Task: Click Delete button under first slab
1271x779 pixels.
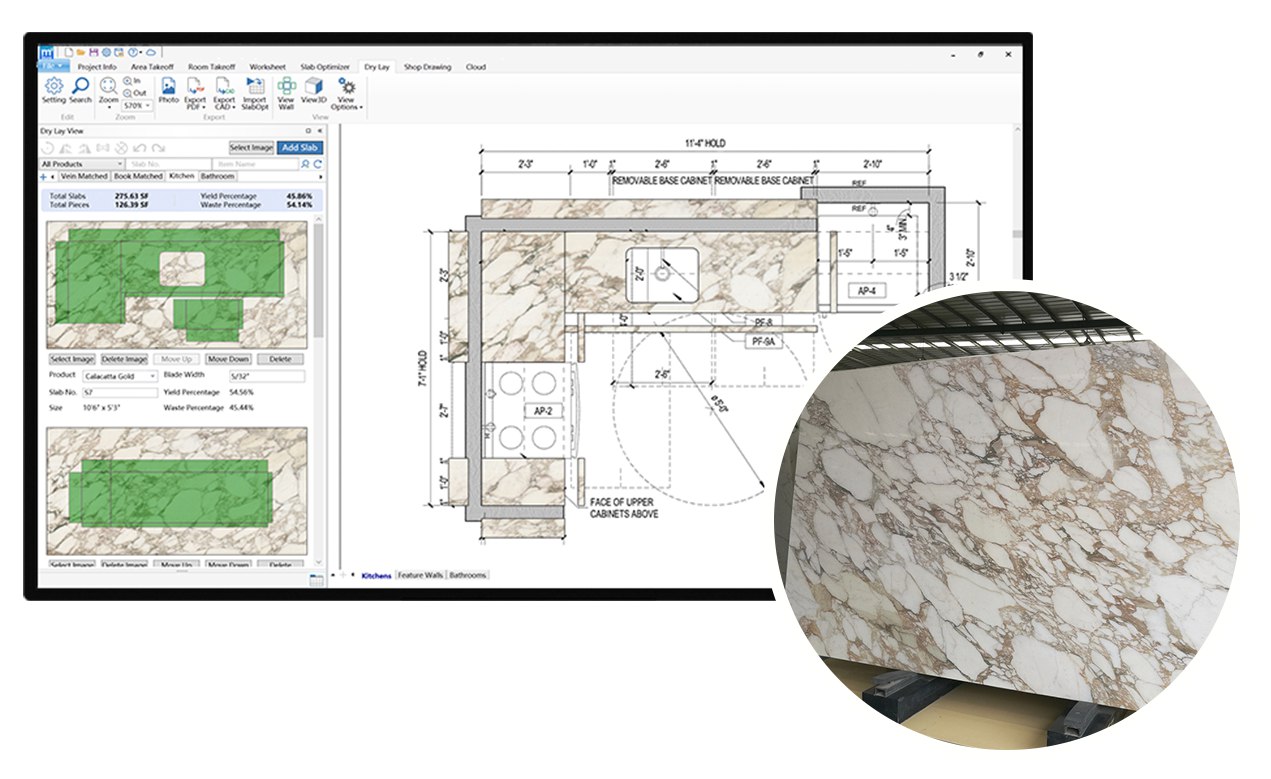Action: [x=280, y=359]
